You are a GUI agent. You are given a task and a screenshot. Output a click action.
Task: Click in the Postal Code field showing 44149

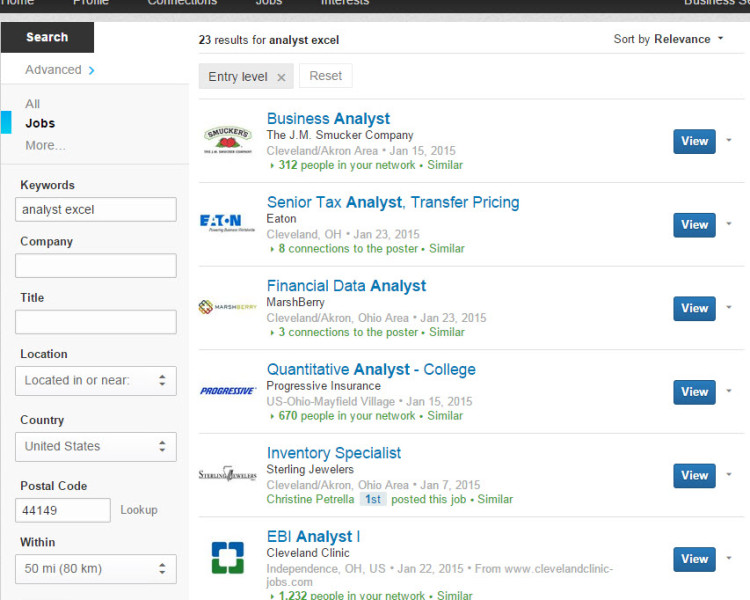[x=63, y=511]
